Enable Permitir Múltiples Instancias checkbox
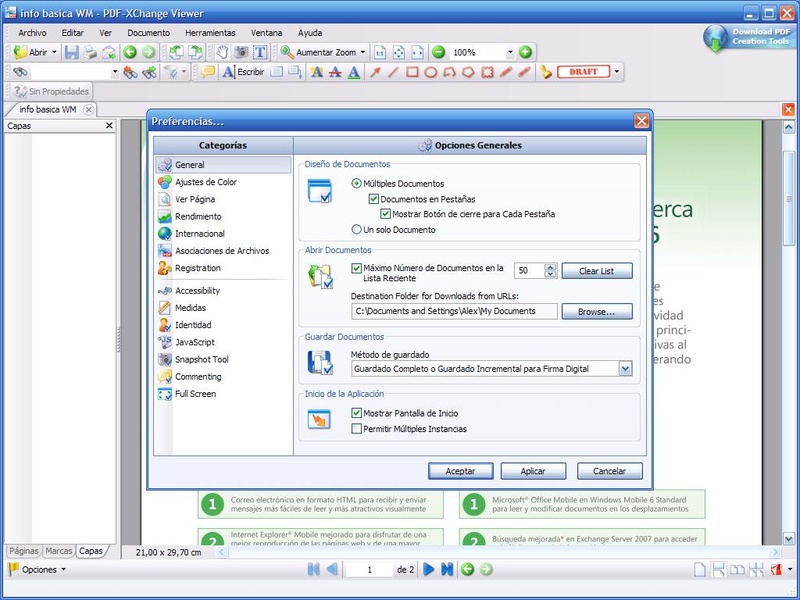800x600 pixels. [x=357, y=429]
